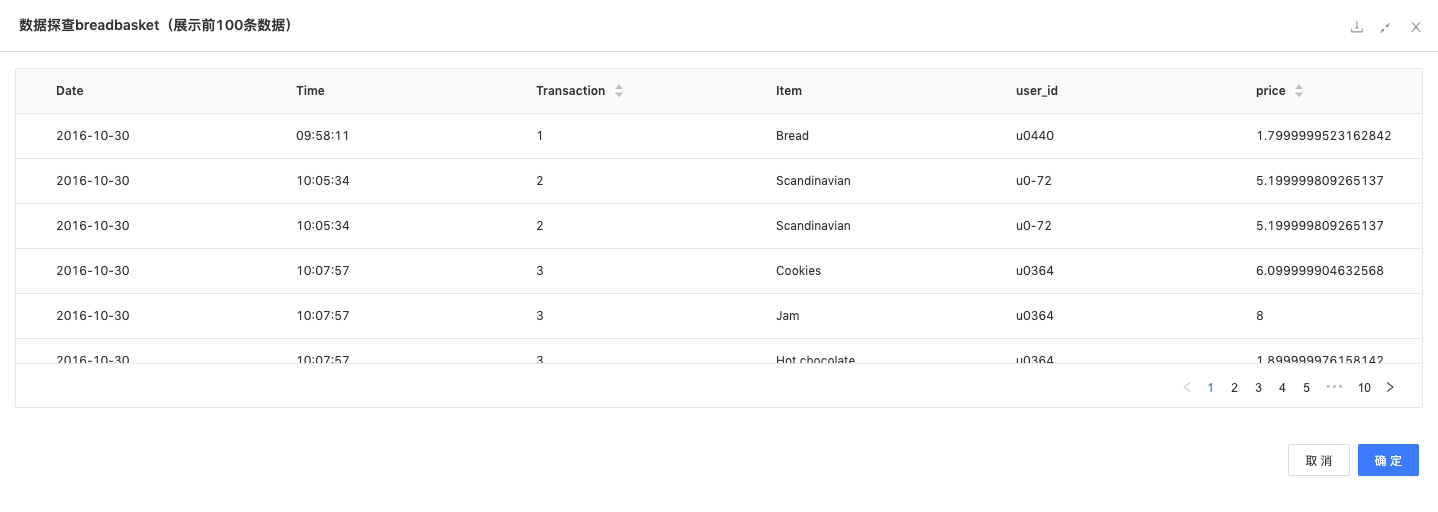
Task: Go to next page arrow
Action: point(1390,387)
